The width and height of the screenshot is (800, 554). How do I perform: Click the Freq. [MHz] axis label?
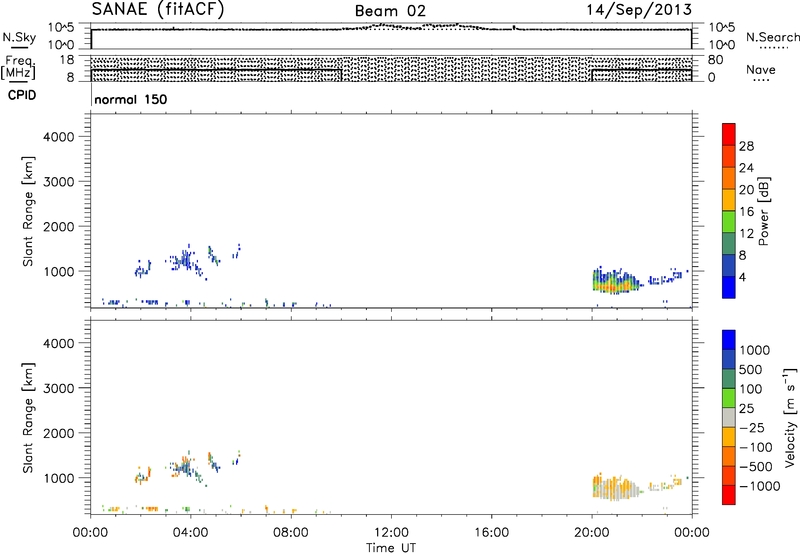pos(19,67)
